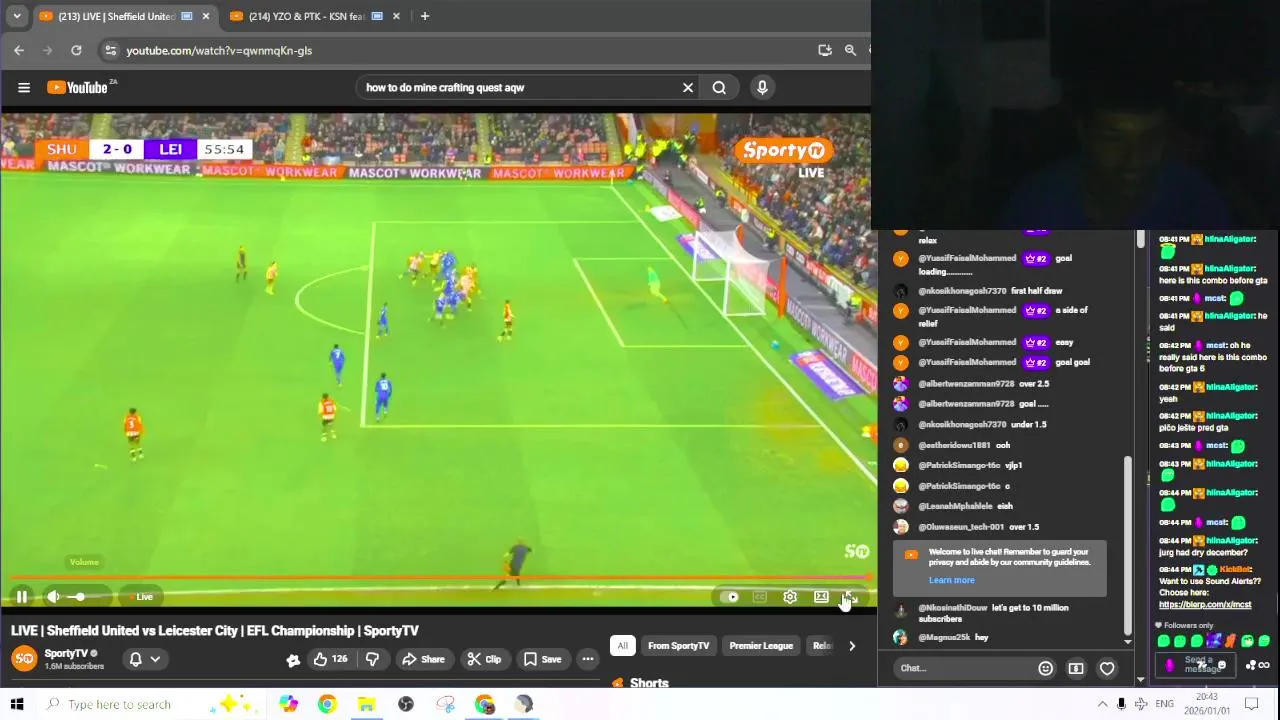This screenshot has width=1280, height=720.
Task: Click the YouTube live chat input
Action: pyautogui.click(x=962, y=668)
